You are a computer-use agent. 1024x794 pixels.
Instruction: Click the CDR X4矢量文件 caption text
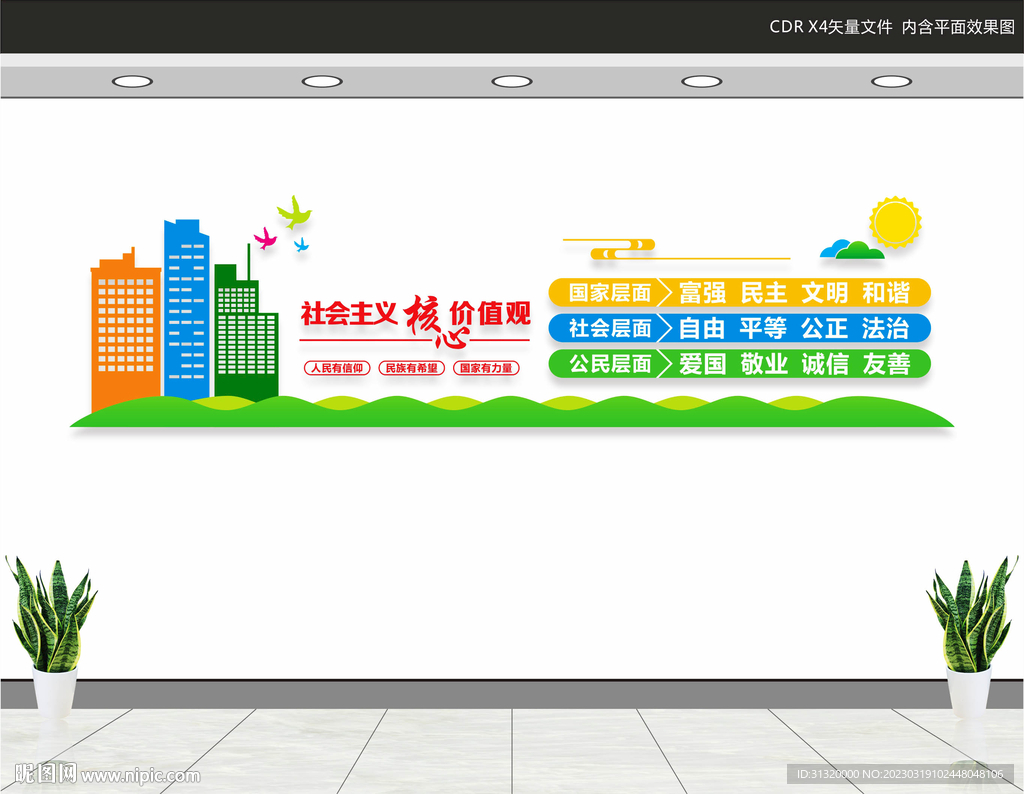pos(831,27)
